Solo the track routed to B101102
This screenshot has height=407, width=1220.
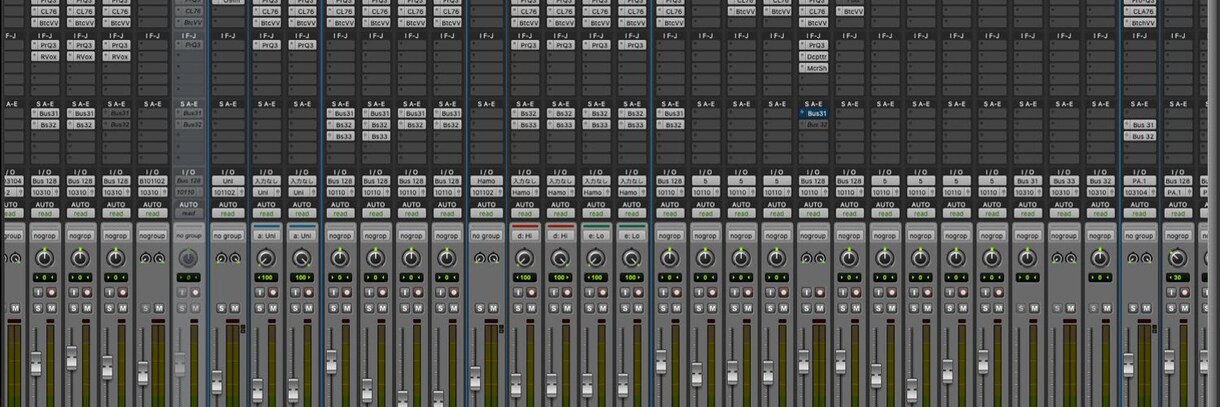coord(145,308)
